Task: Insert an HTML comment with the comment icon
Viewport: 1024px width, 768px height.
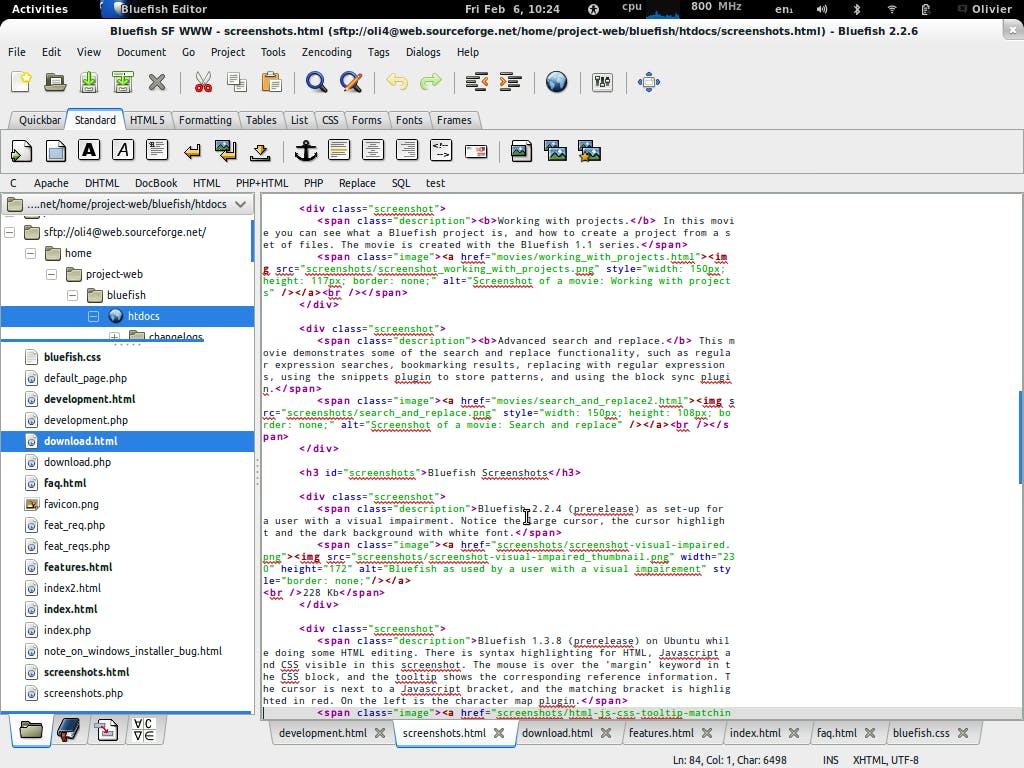Action: [x=440, y=150]
